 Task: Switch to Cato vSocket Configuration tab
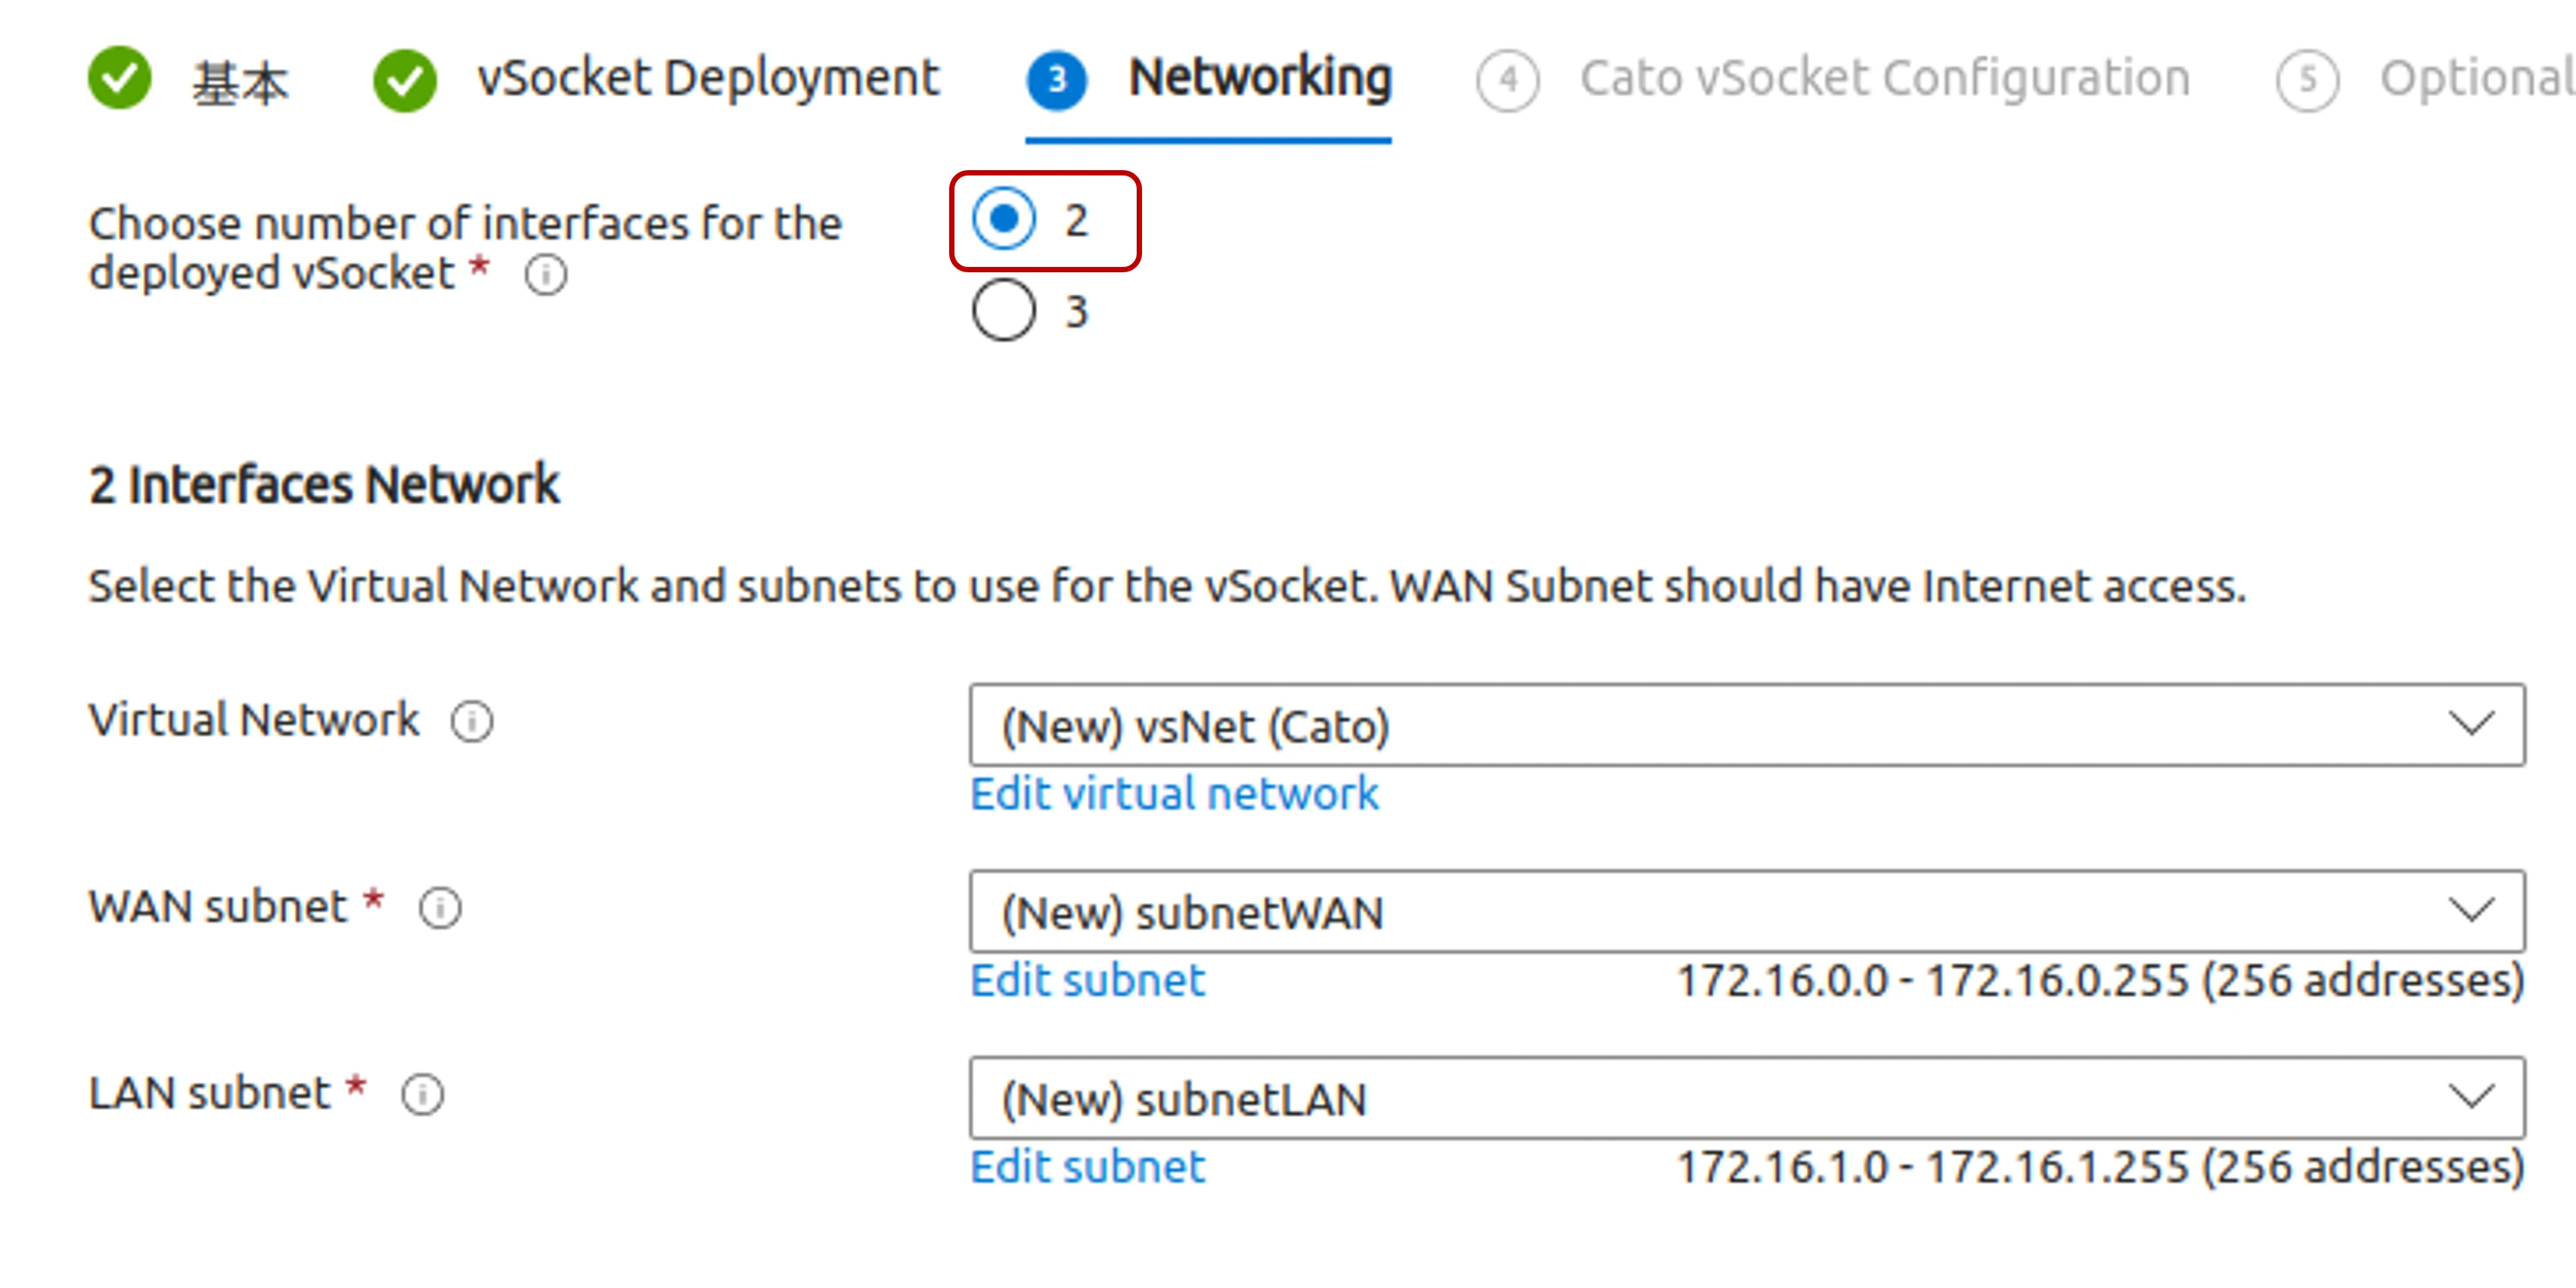[1885, 78]
